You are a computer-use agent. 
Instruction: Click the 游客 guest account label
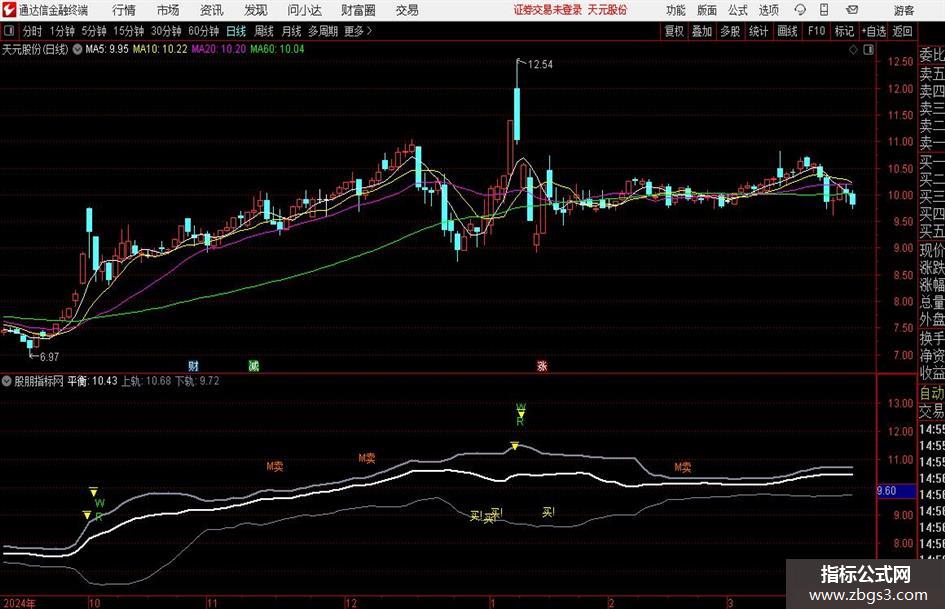(x=904, y=10)
